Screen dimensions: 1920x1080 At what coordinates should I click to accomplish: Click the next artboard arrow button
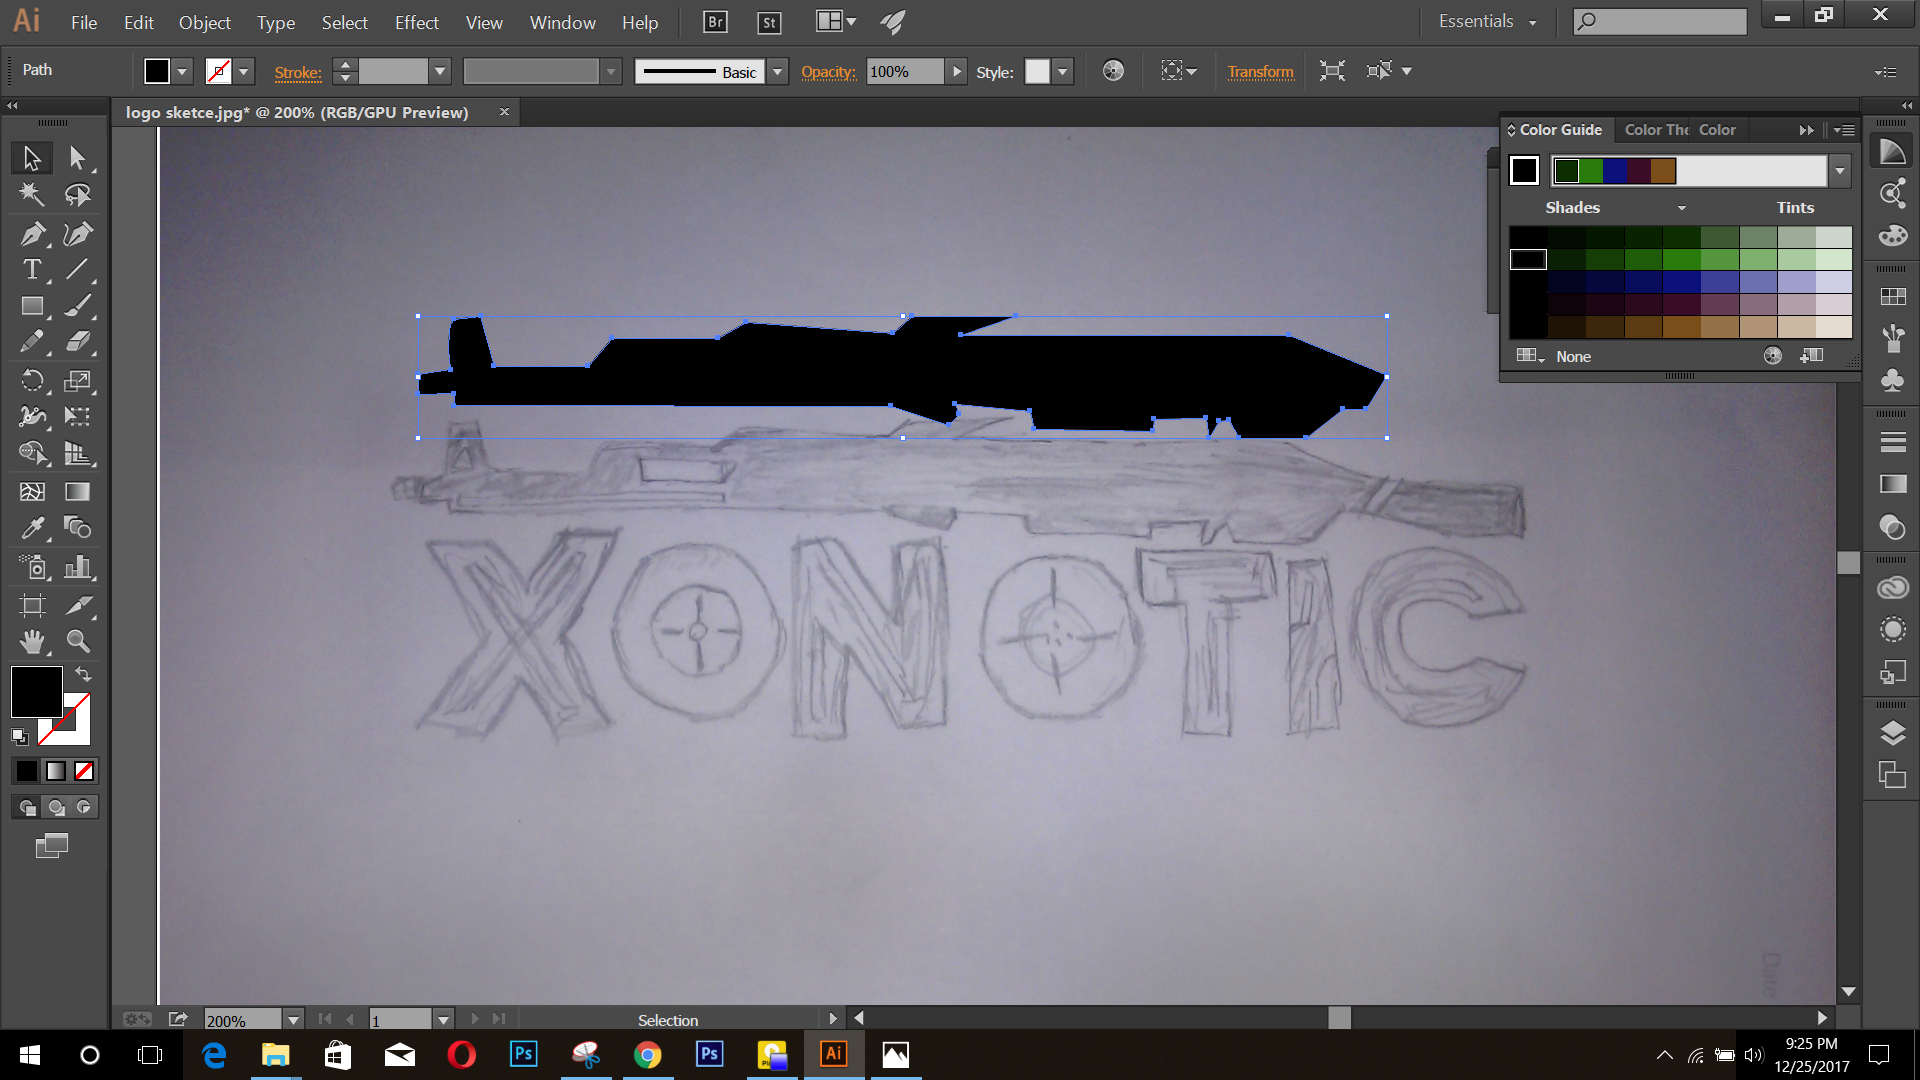[475, 1019]
